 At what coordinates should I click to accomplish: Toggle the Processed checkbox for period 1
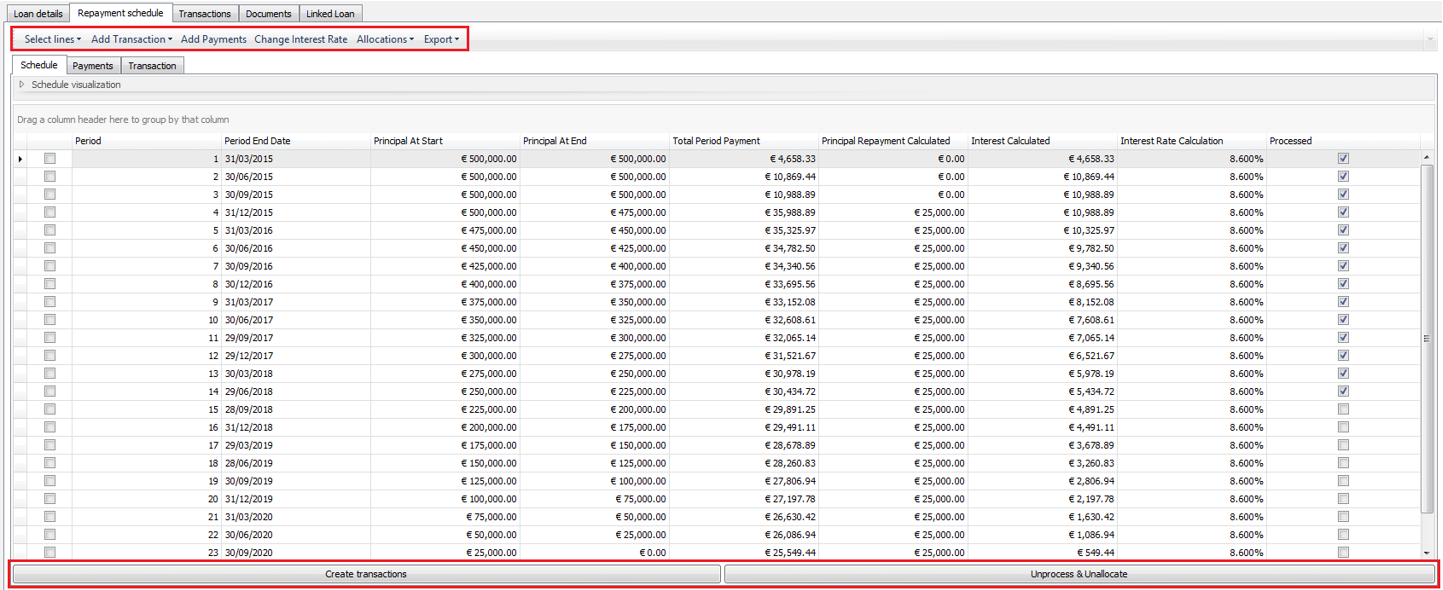(1343, 159)
